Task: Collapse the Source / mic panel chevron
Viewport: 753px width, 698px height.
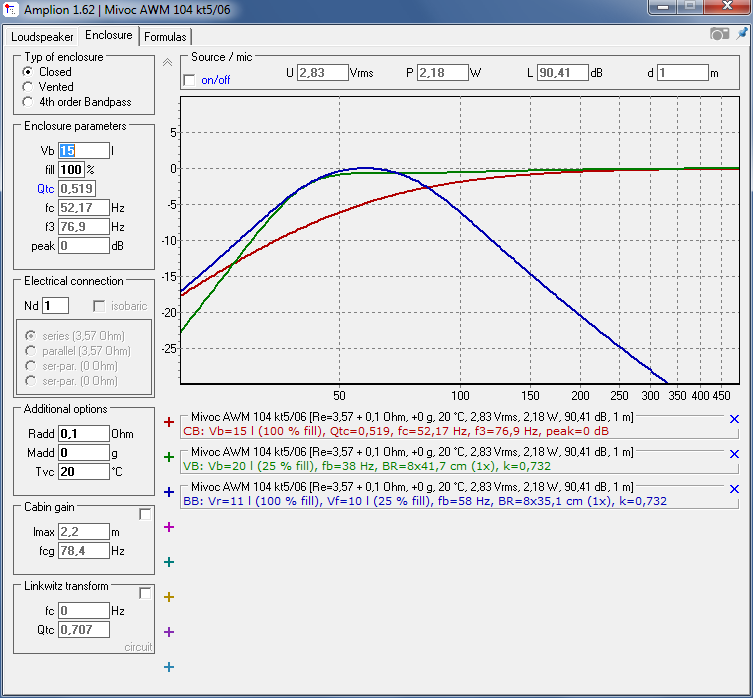Action: click(x=167, y=62)
